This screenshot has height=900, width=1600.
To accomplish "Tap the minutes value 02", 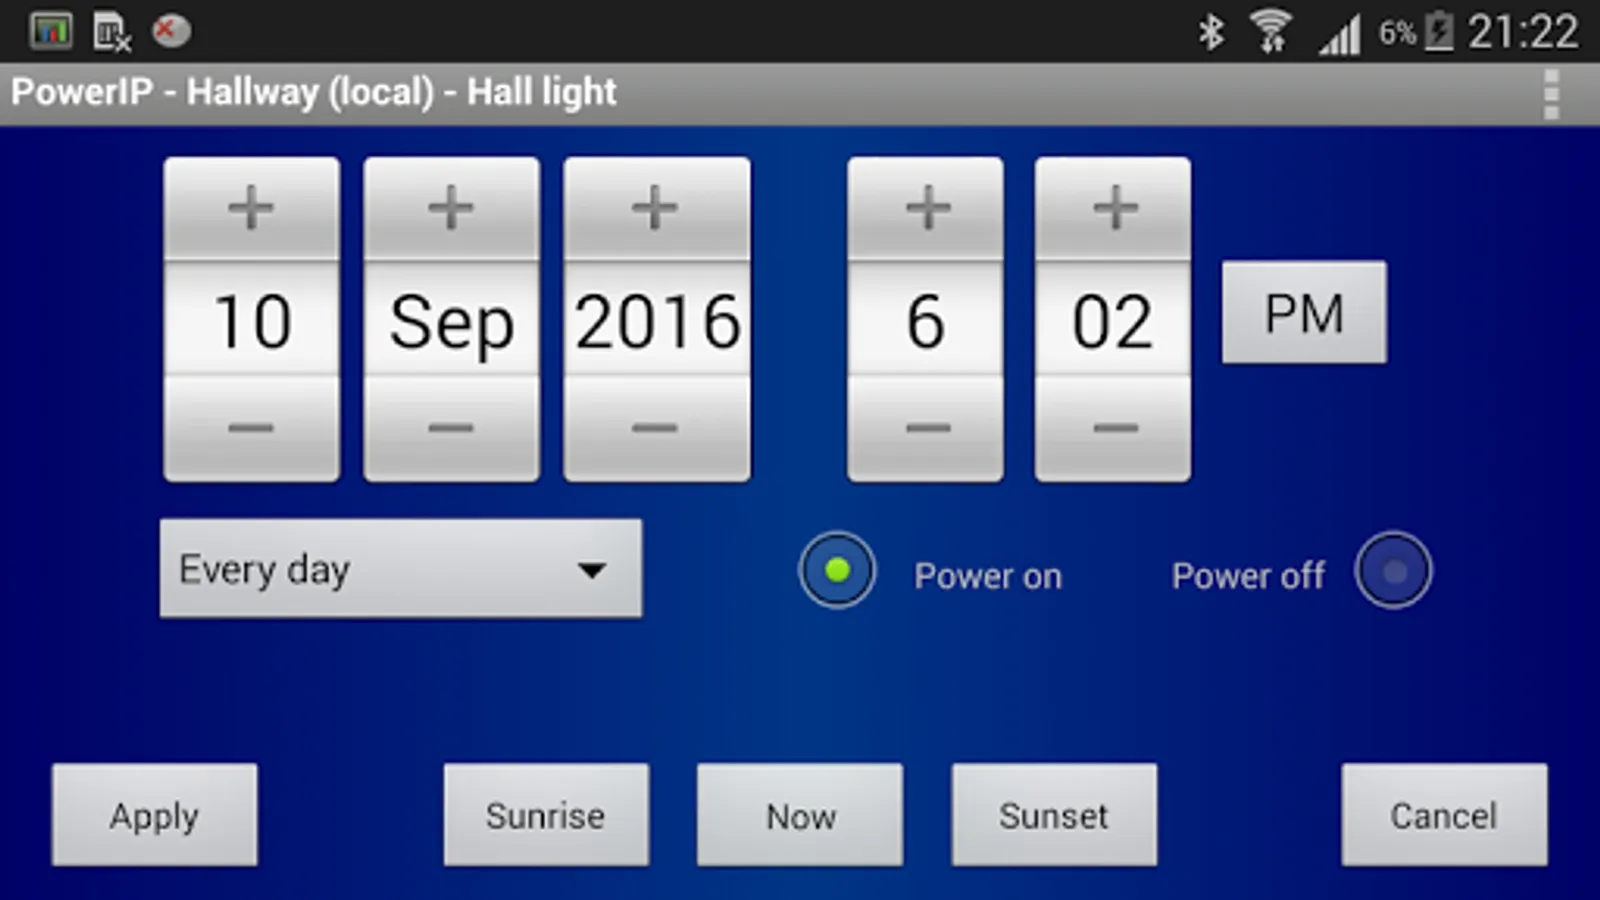I will [x=1113, y=320].
